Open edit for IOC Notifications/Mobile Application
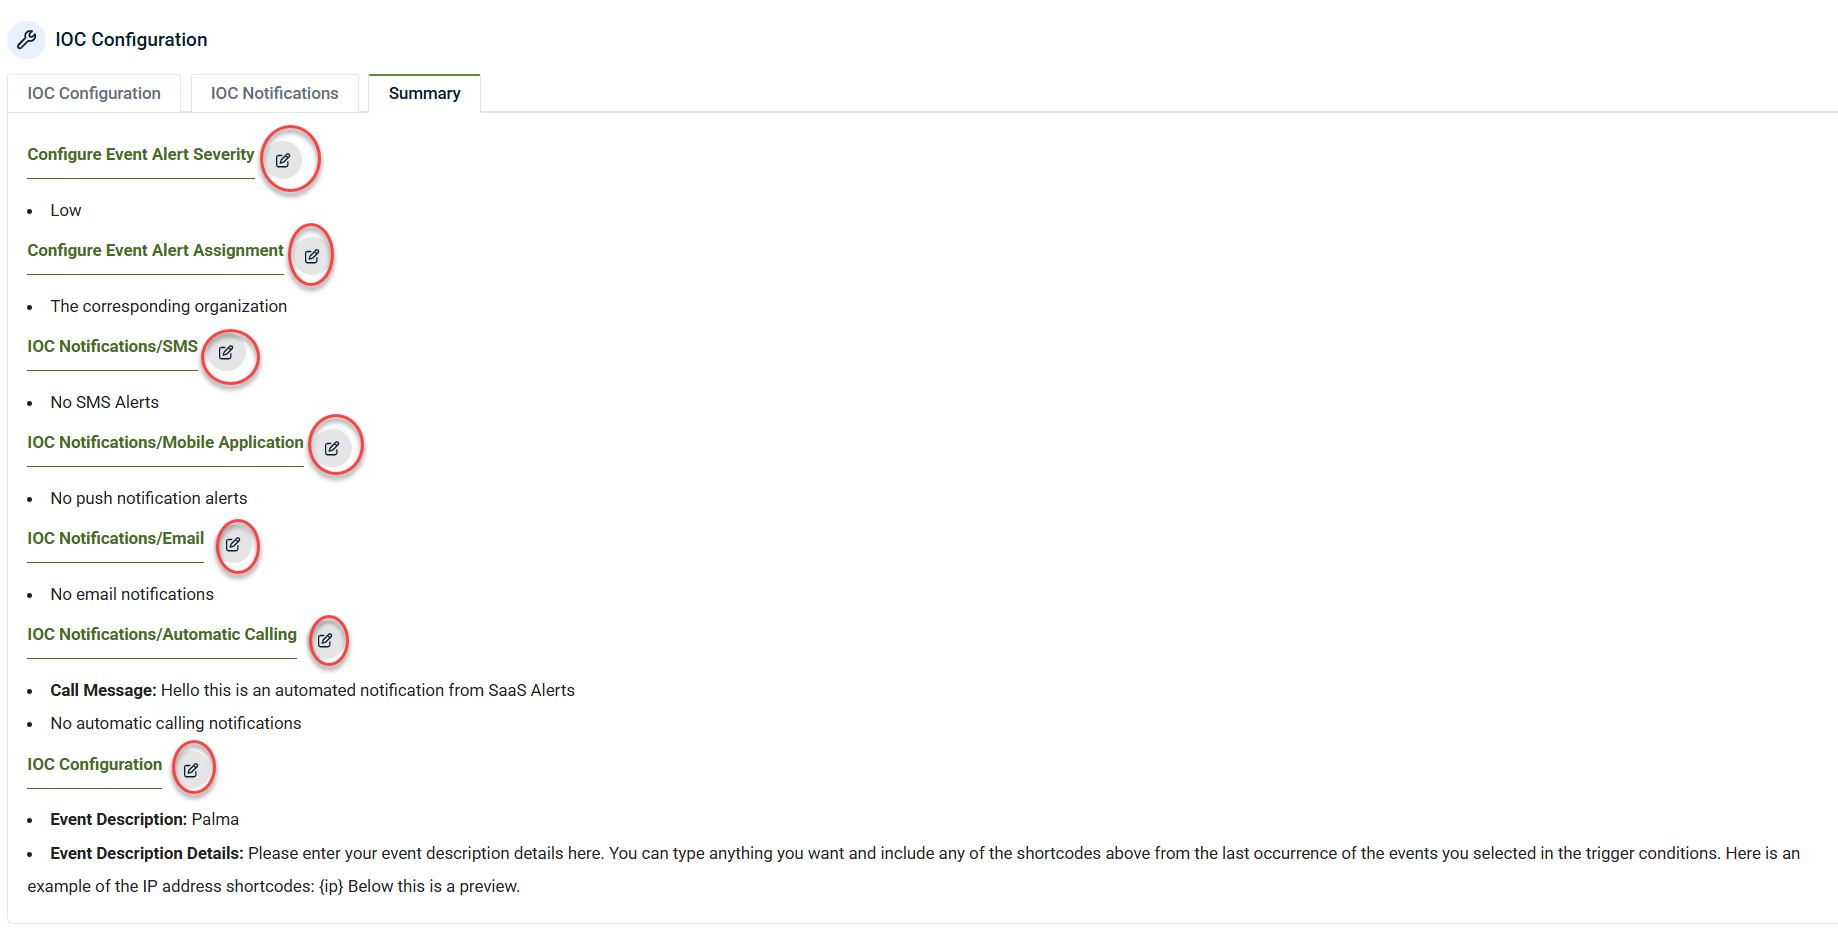 tap(332, 448)
